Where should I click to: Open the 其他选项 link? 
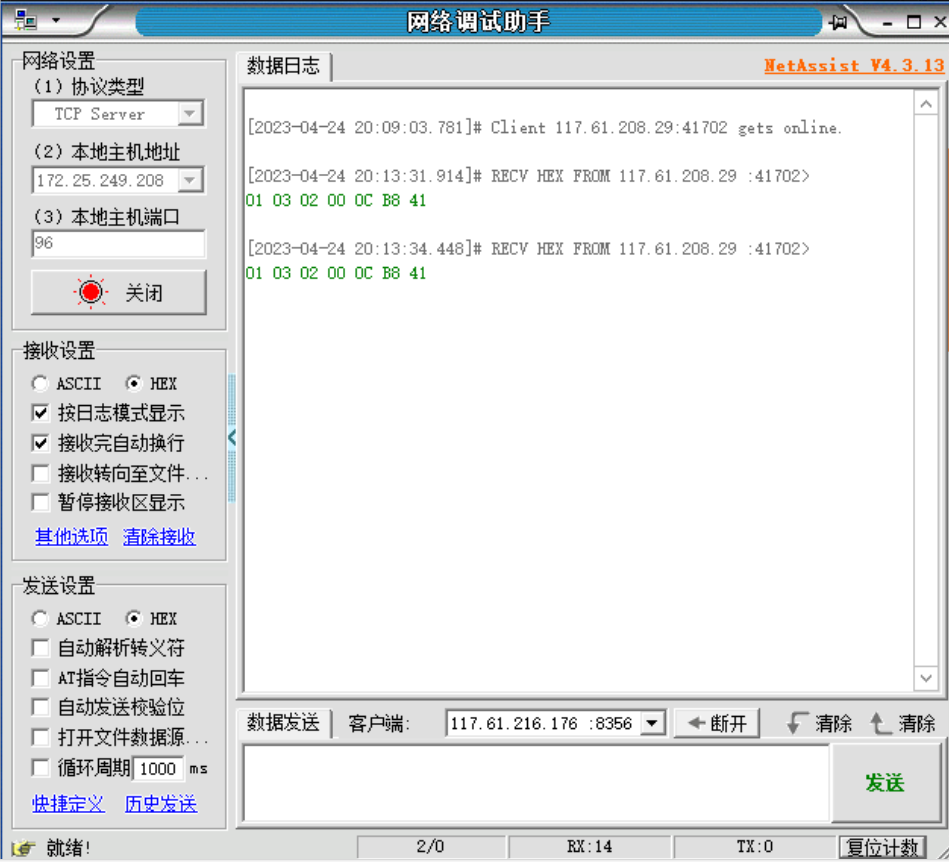click(x=71, y=536)
